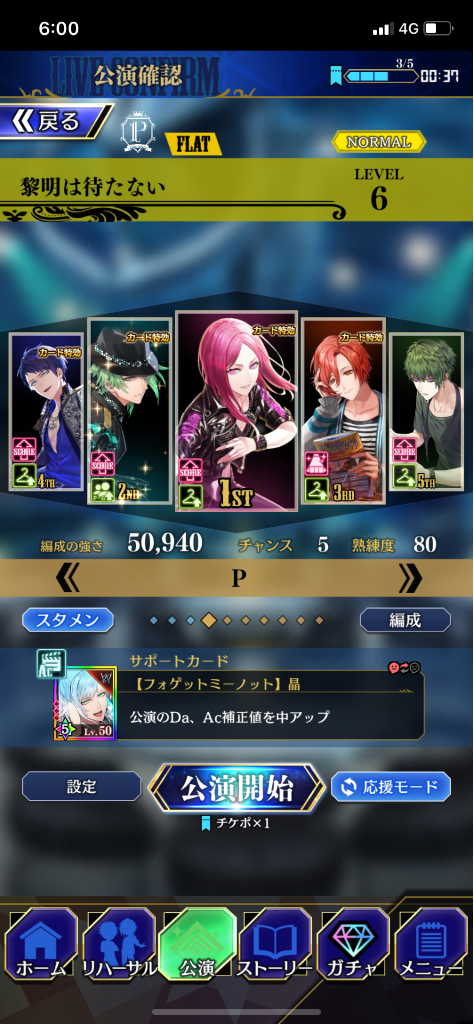Image resolution: width=474 pixels, height=1024 pixels.
Task: Tap the stamina ticket gauge bar
Action: pyautogui.click(x=382, y=77)
